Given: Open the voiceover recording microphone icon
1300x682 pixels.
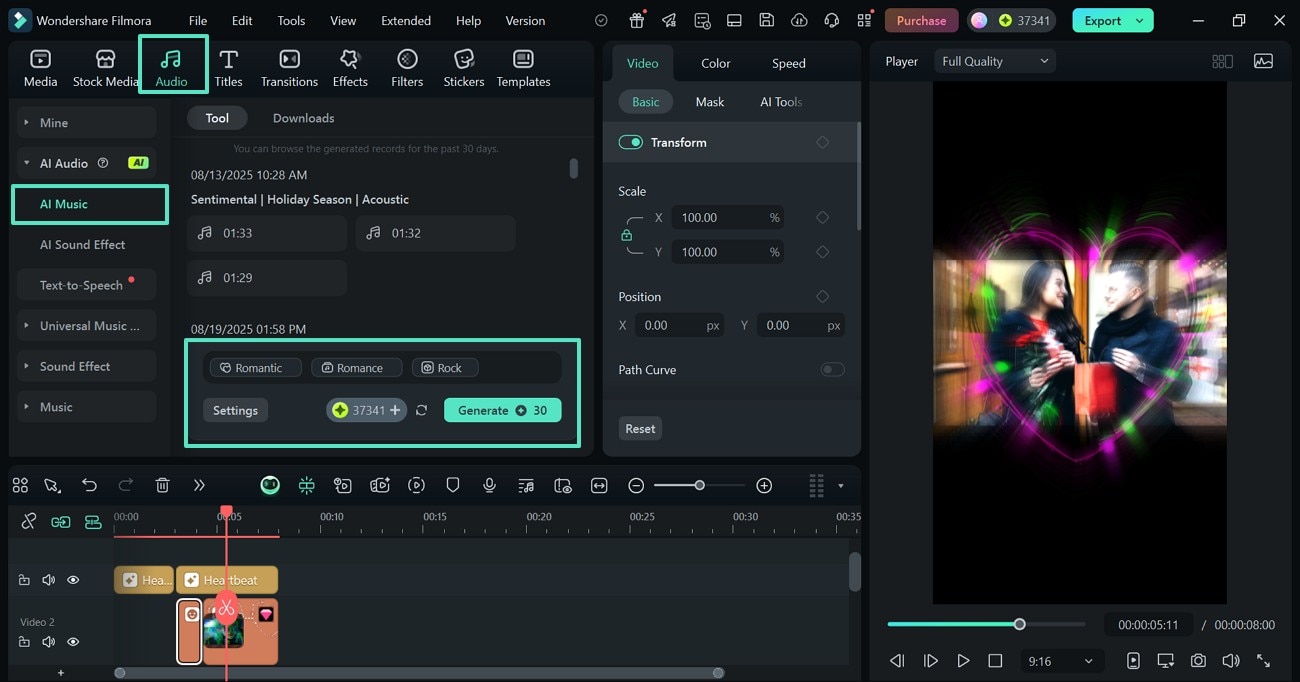Looking at the screenshot, I should coord(489,485).
